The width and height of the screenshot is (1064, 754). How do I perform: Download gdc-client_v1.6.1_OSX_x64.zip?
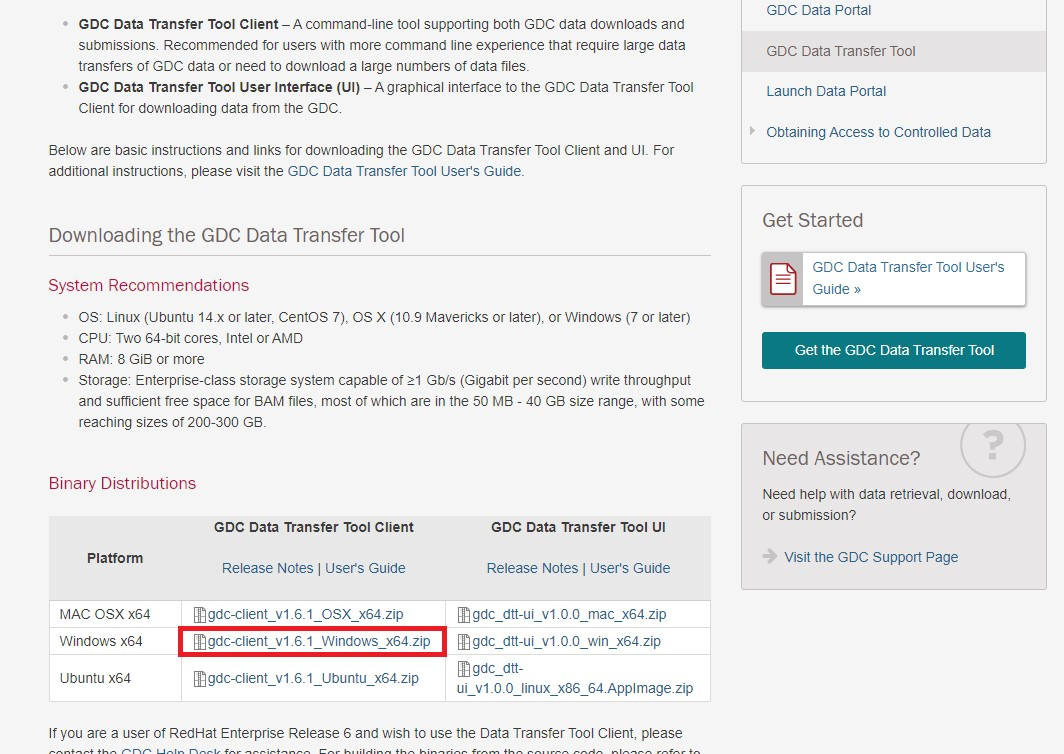click(305, 614)
